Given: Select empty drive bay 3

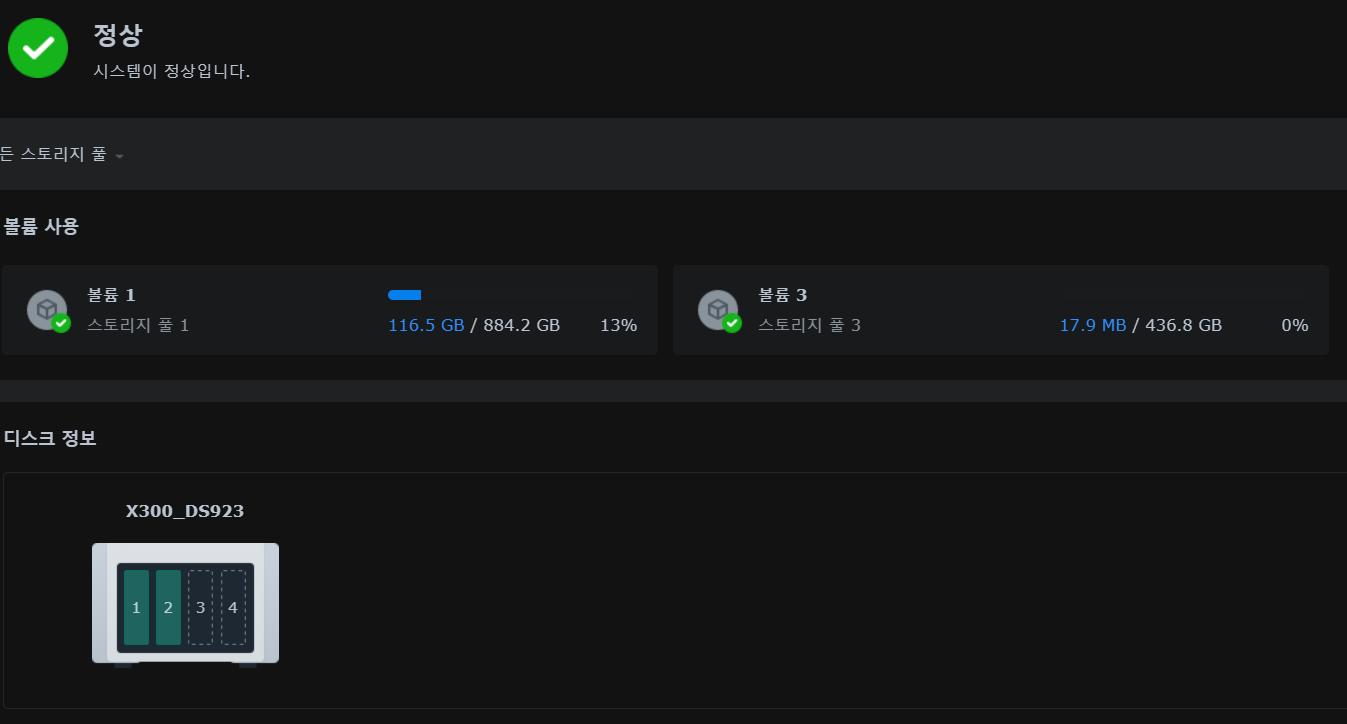Looking at the screenshot, I should click(x=200, y=607).
